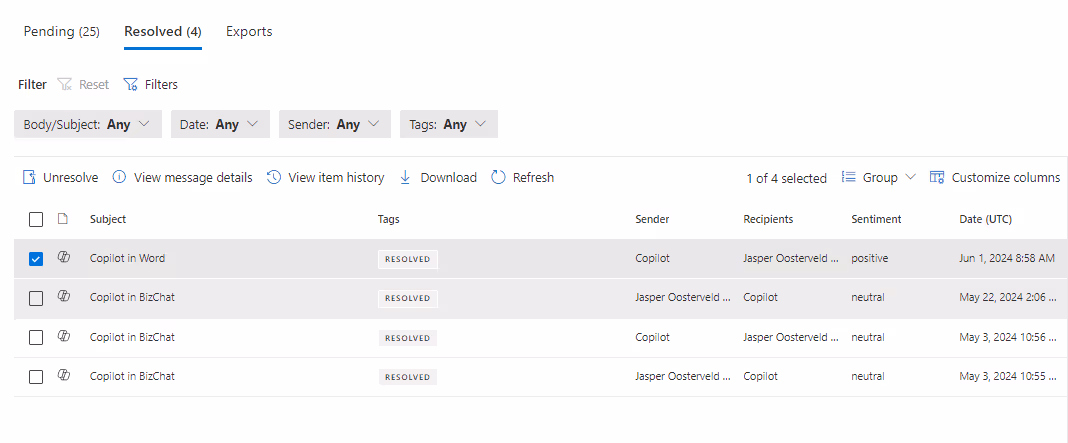This screenshot has height=443, width=1068.
Task: Open the Filters panel
Action: [151, 85]
